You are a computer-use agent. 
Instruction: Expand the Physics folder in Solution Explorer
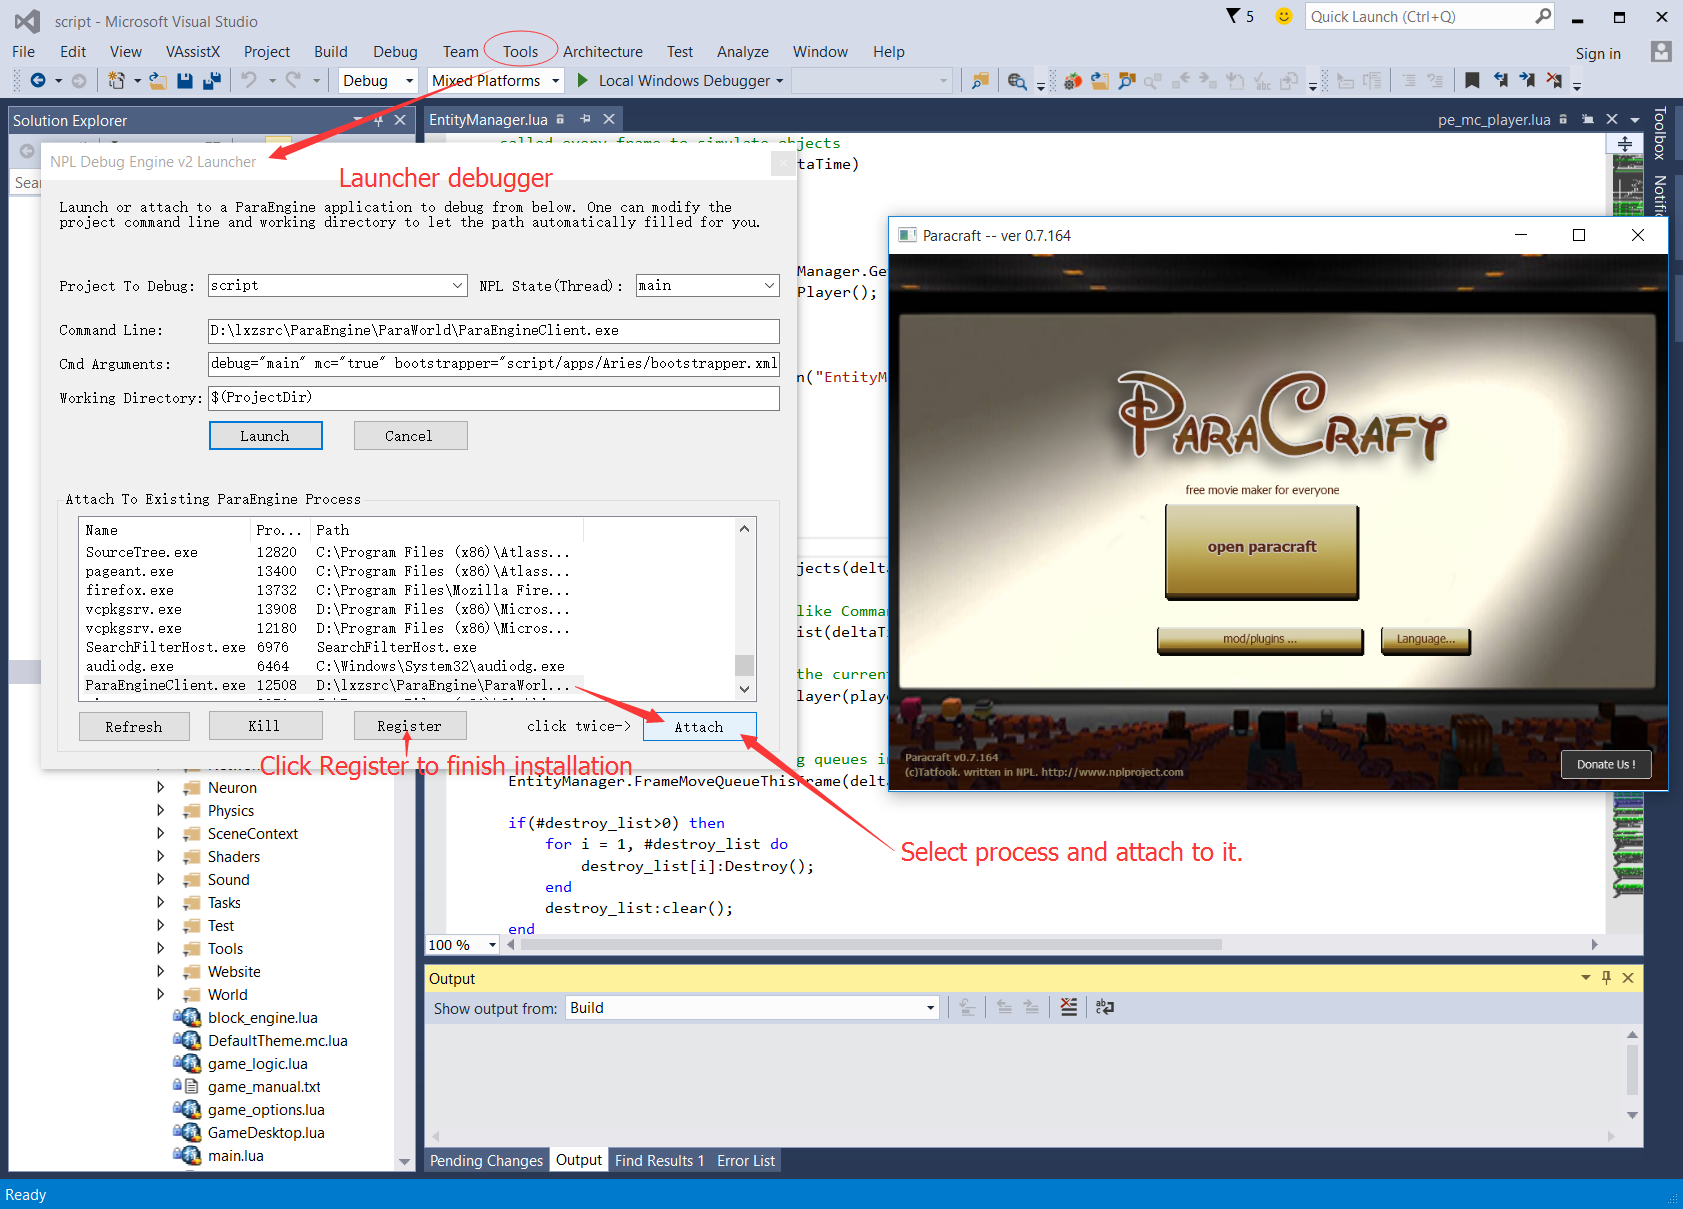160,810
